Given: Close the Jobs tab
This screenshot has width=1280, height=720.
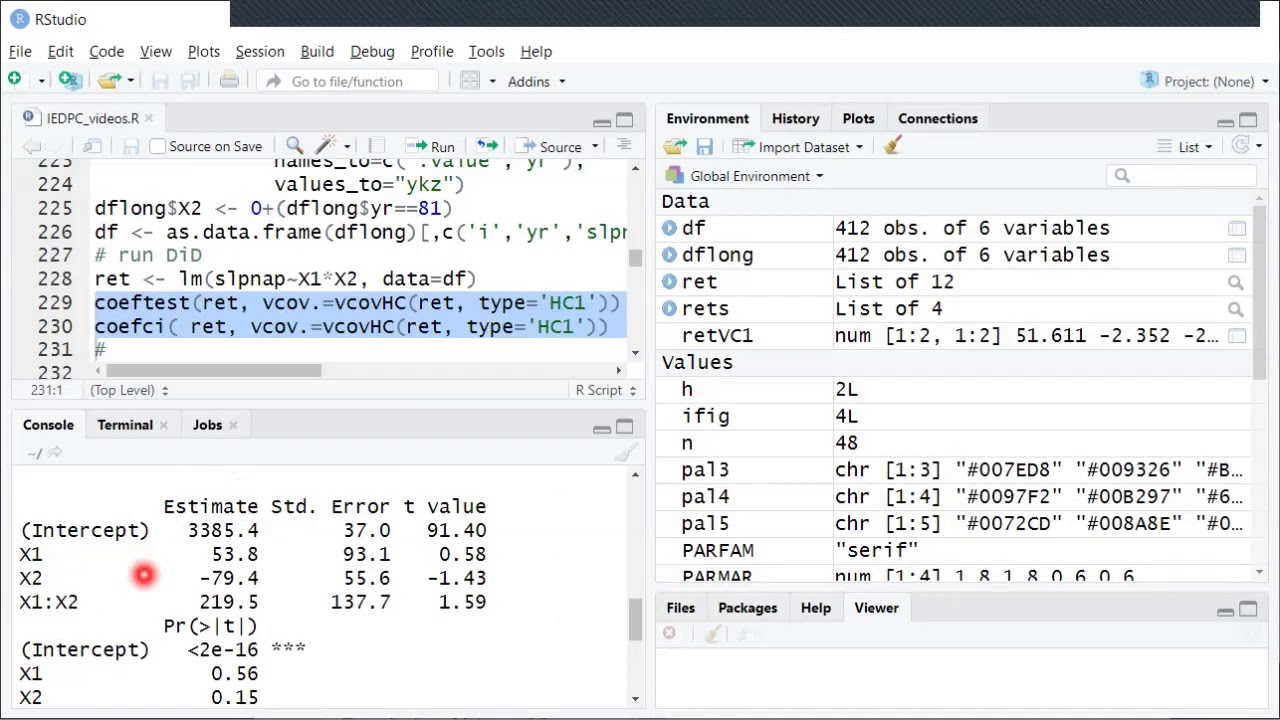Looking at the screenshot, I should coord(233,425).
